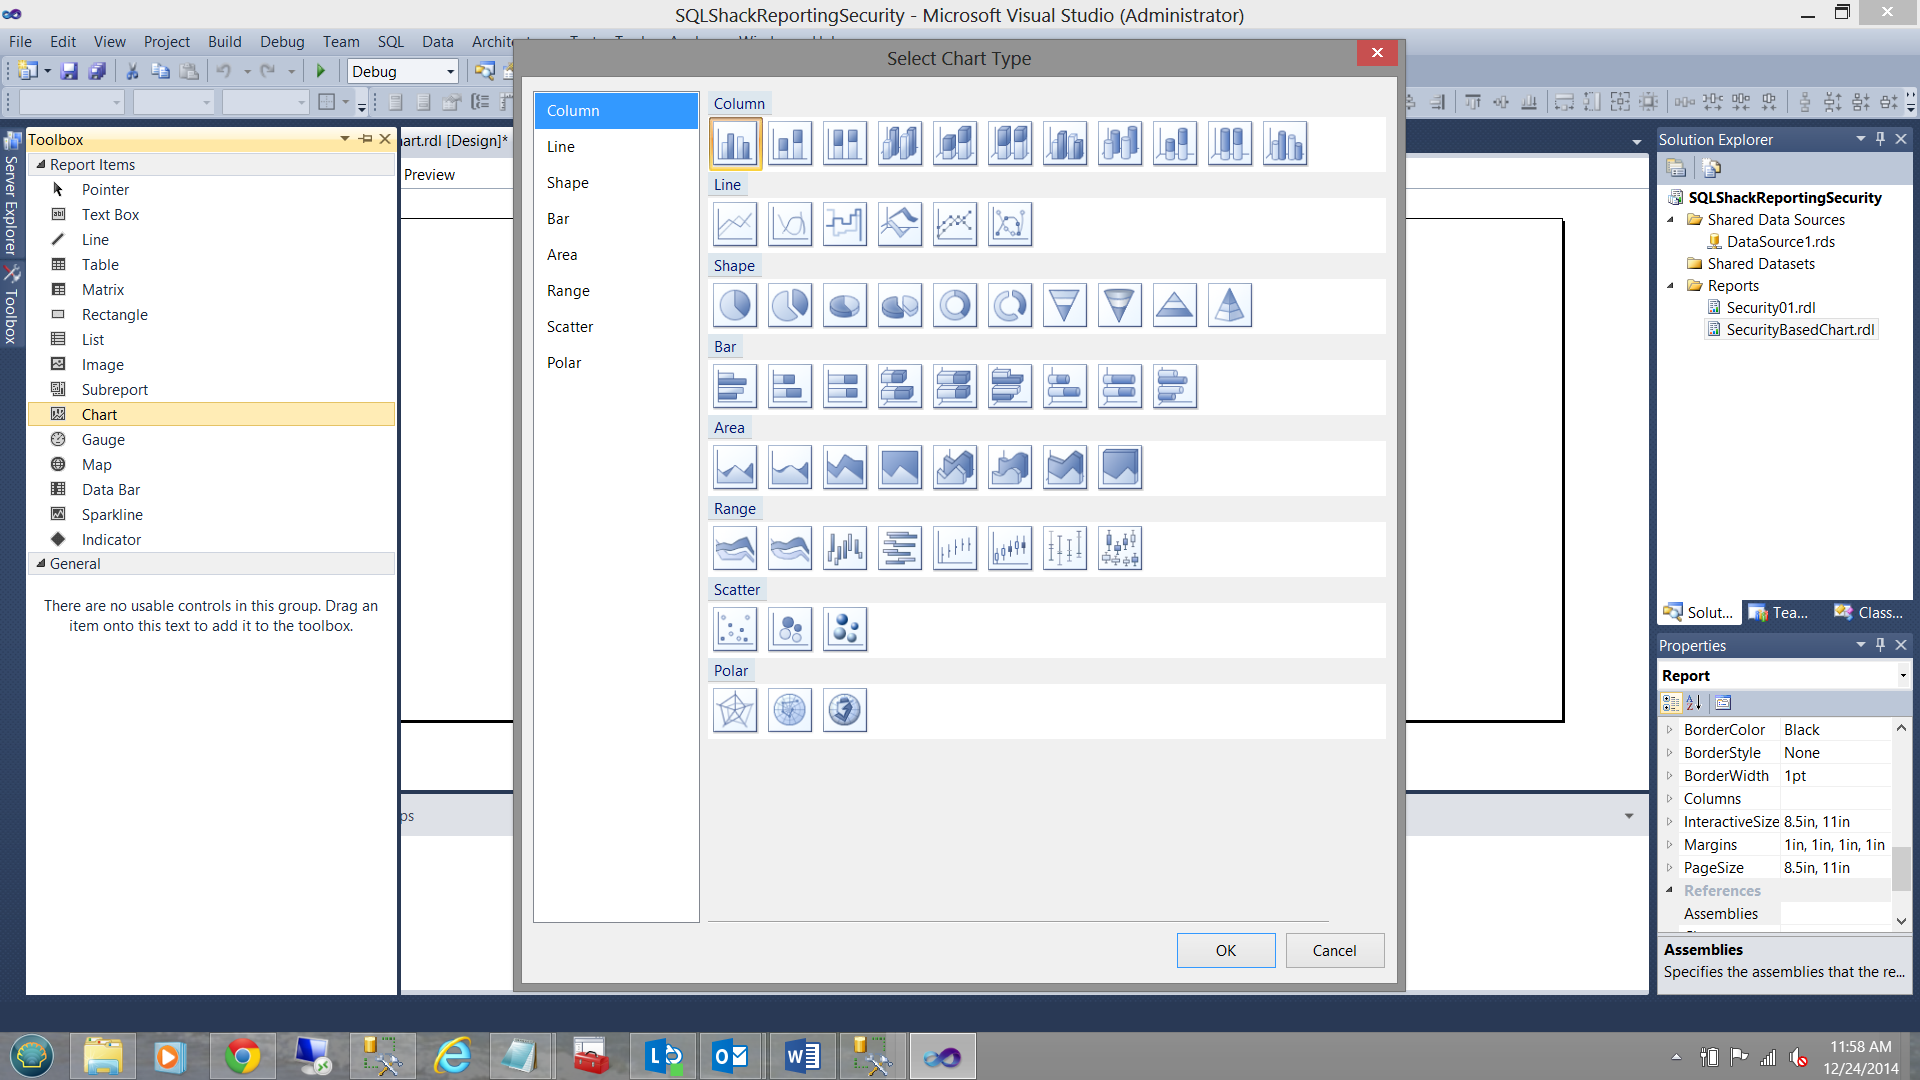This screenshot has width=1920, height=1080.
Task: Switch to the Preview tab
Action: coord(429,174)
